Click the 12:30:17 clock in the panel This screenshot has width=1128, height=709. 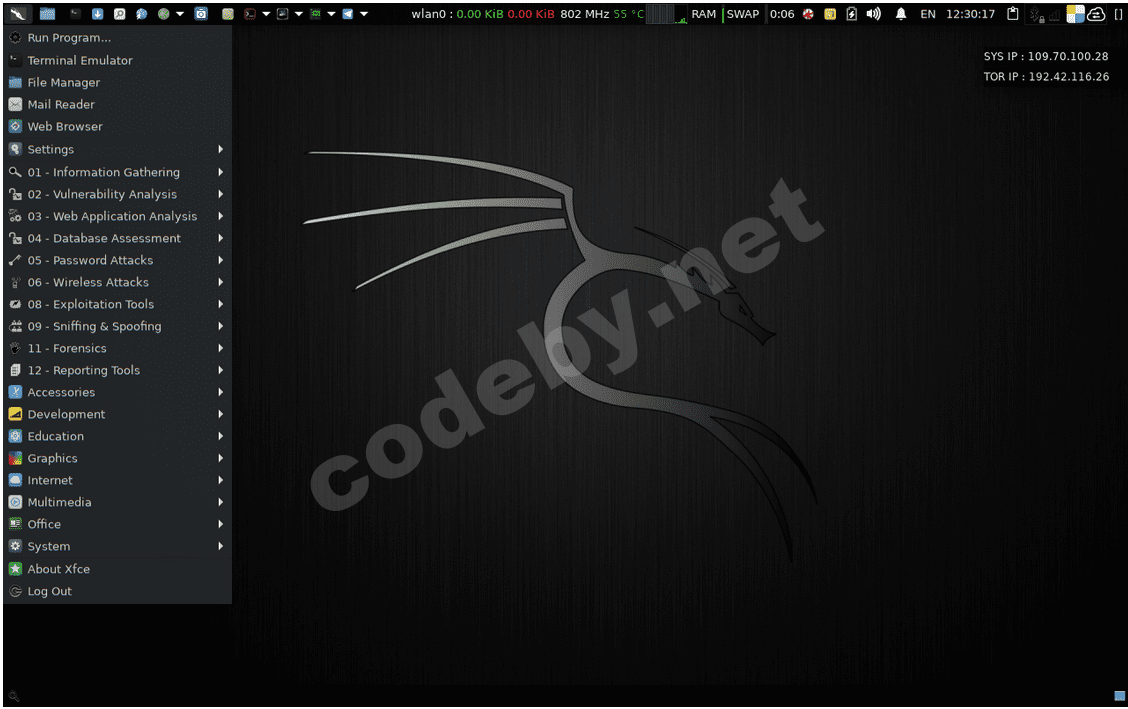point(970,14)
